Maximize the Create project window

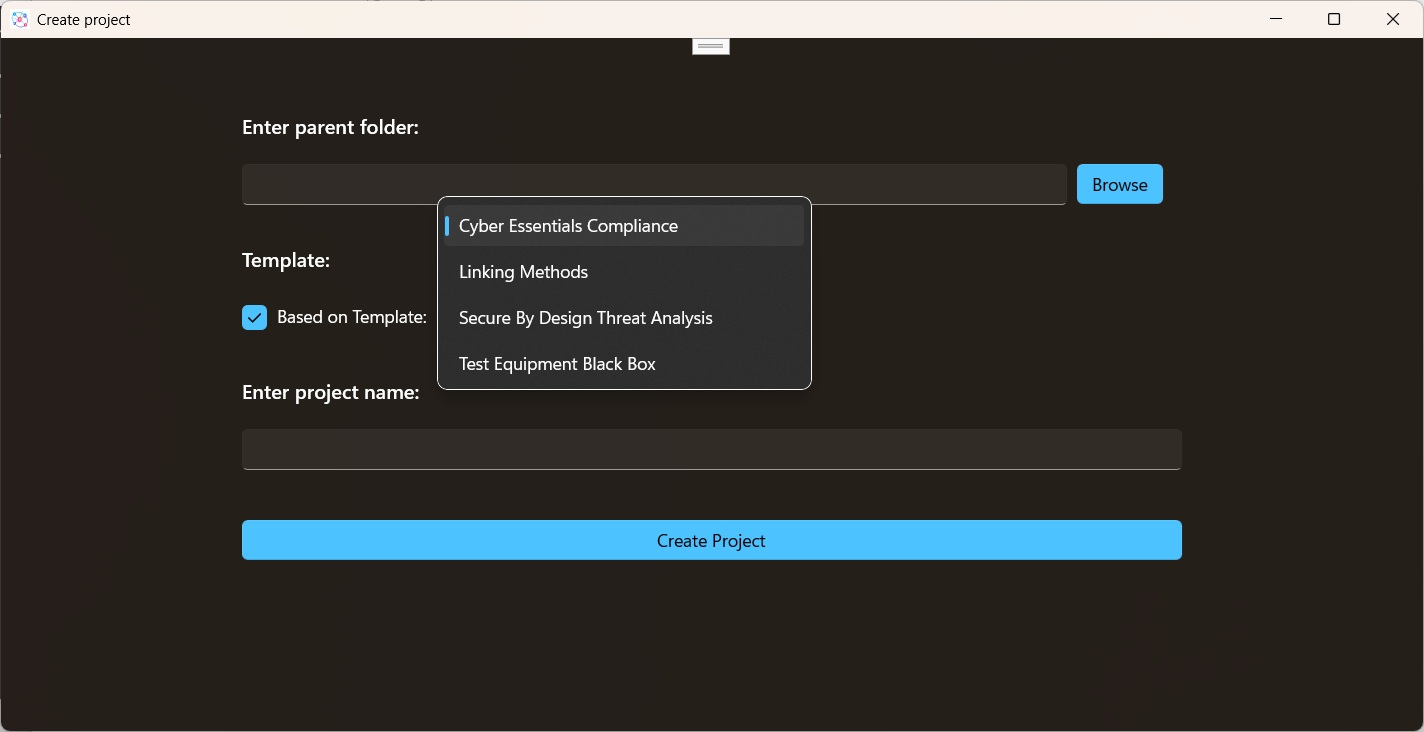tap(1334, 19)
